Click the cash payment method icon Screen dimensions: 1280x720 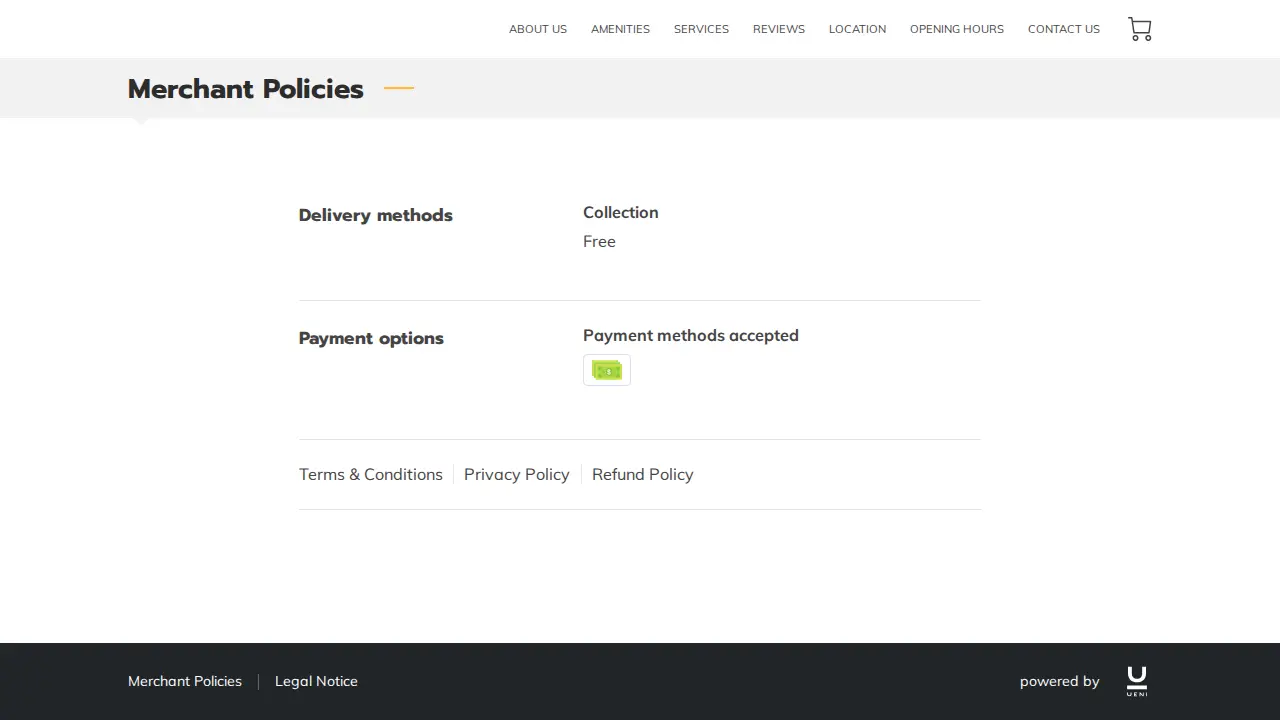tap(607, 370)
